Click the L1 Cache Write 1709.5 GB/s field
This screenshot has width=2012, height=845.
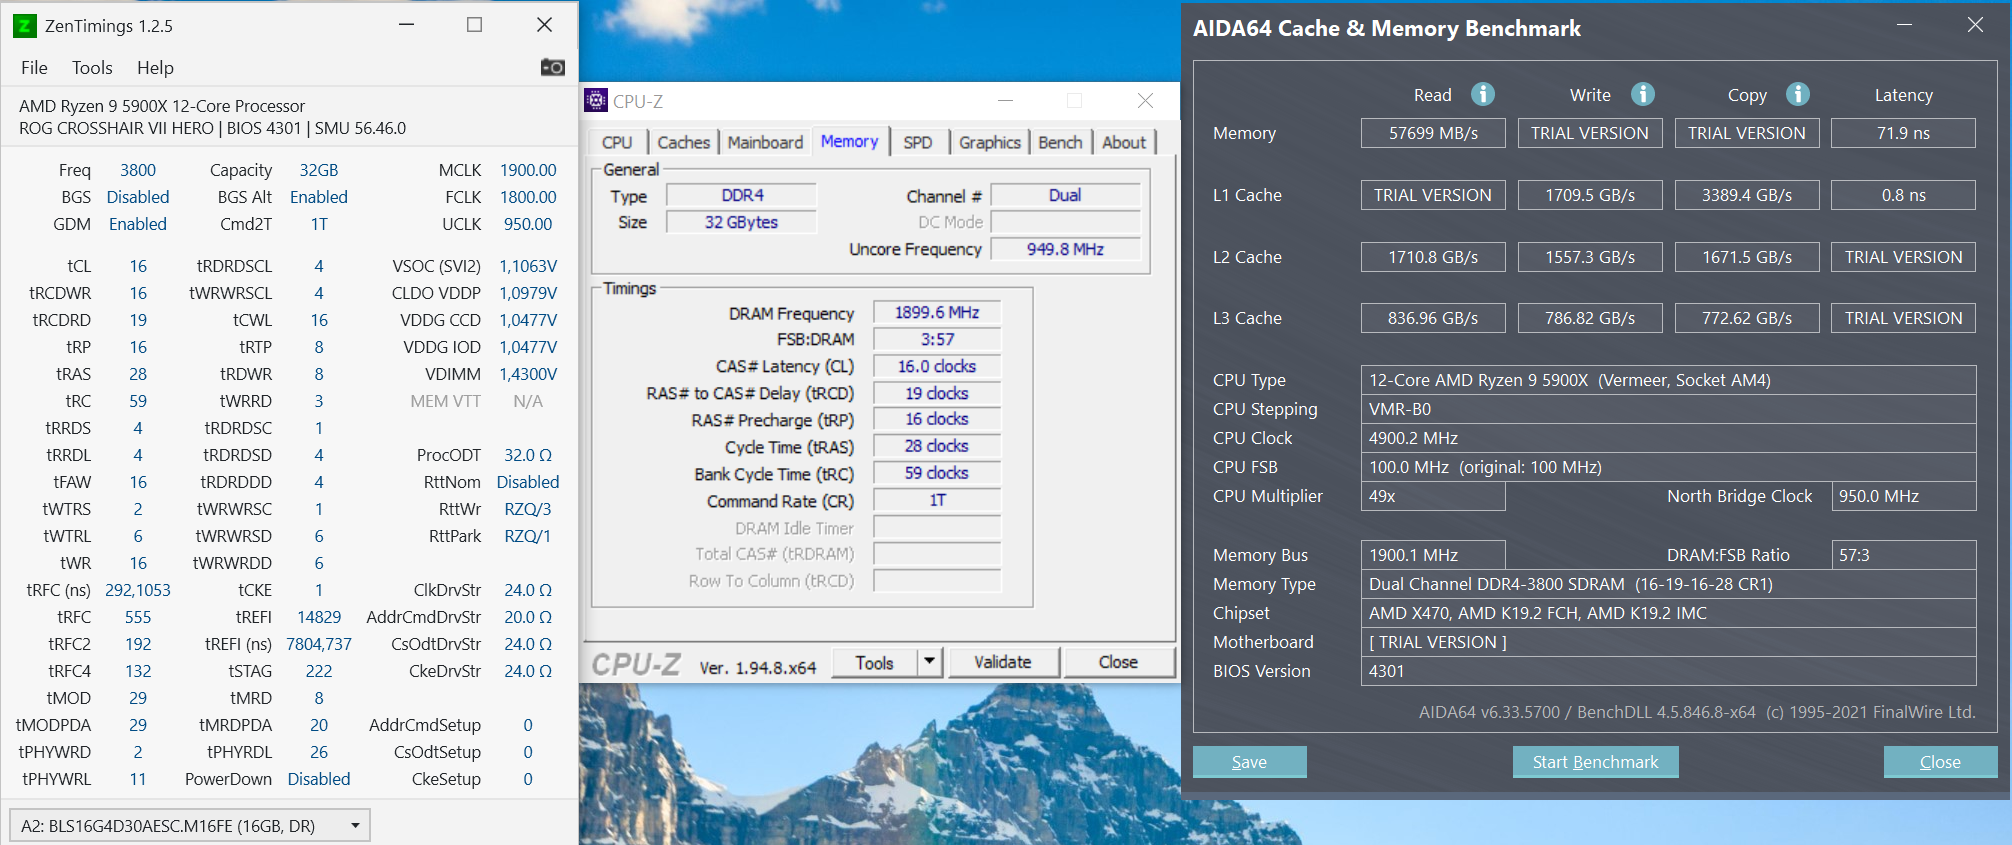(x=1590, y=195)
